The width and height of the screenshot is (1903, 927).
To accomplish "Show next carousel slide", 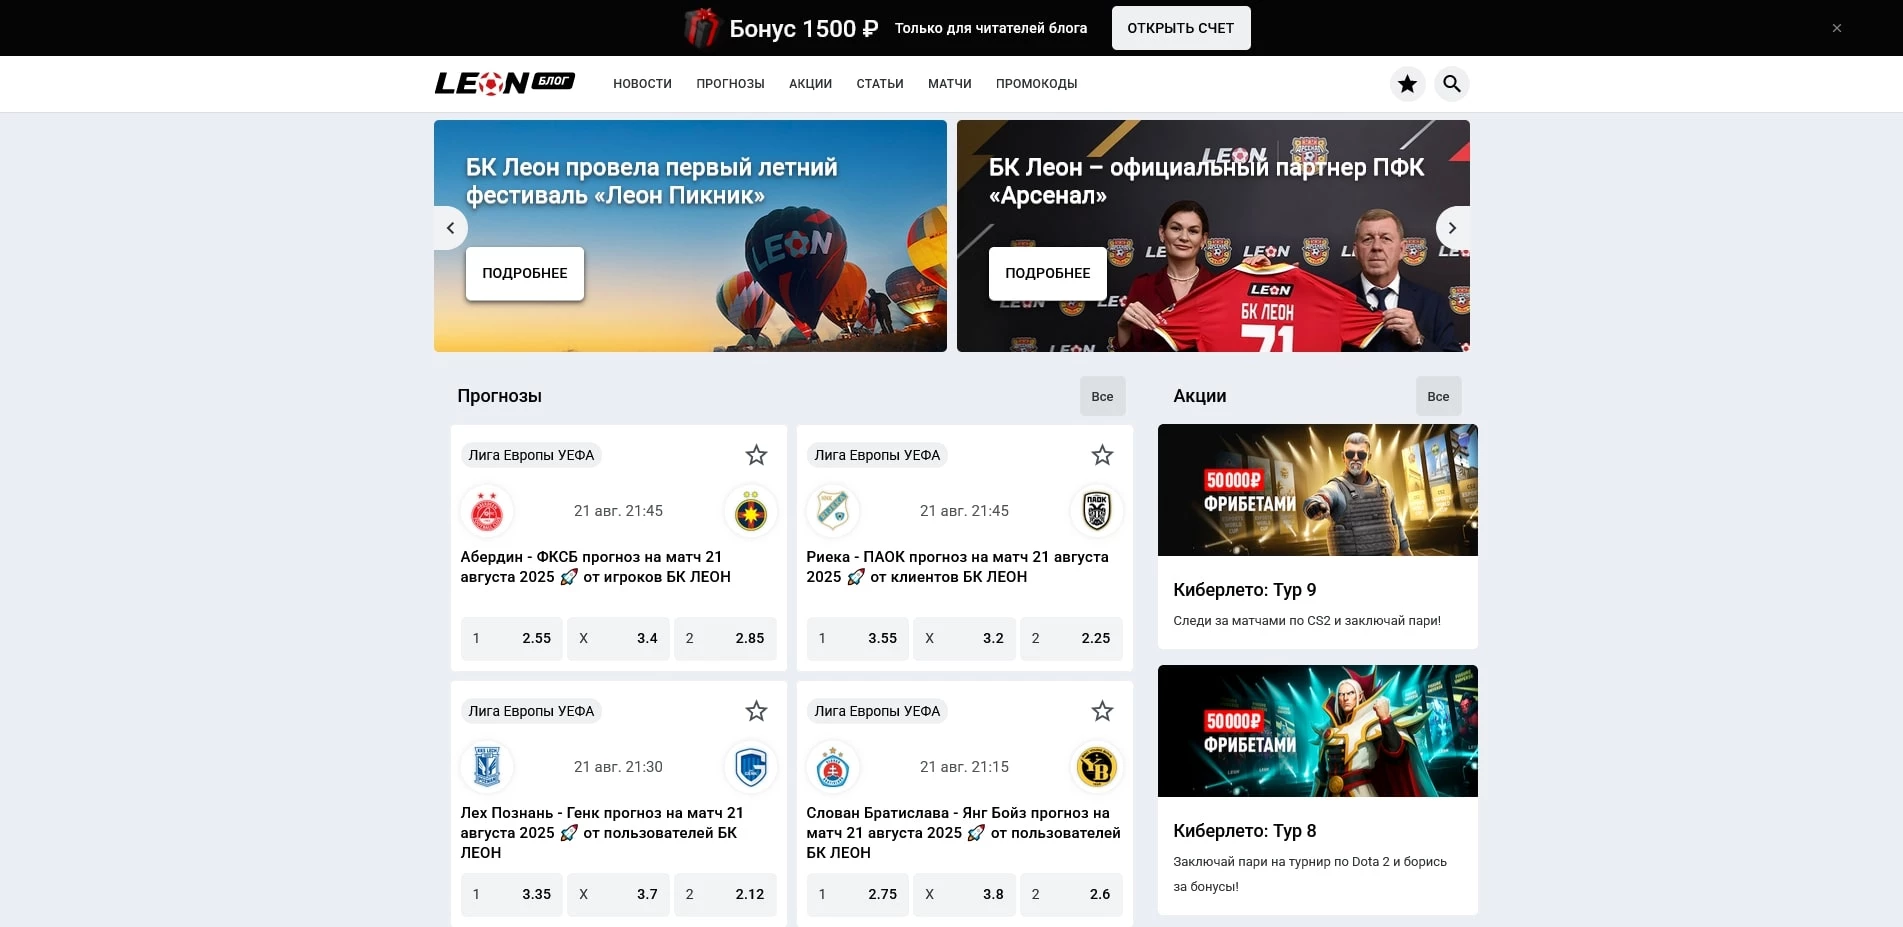I will (1452, 228).
